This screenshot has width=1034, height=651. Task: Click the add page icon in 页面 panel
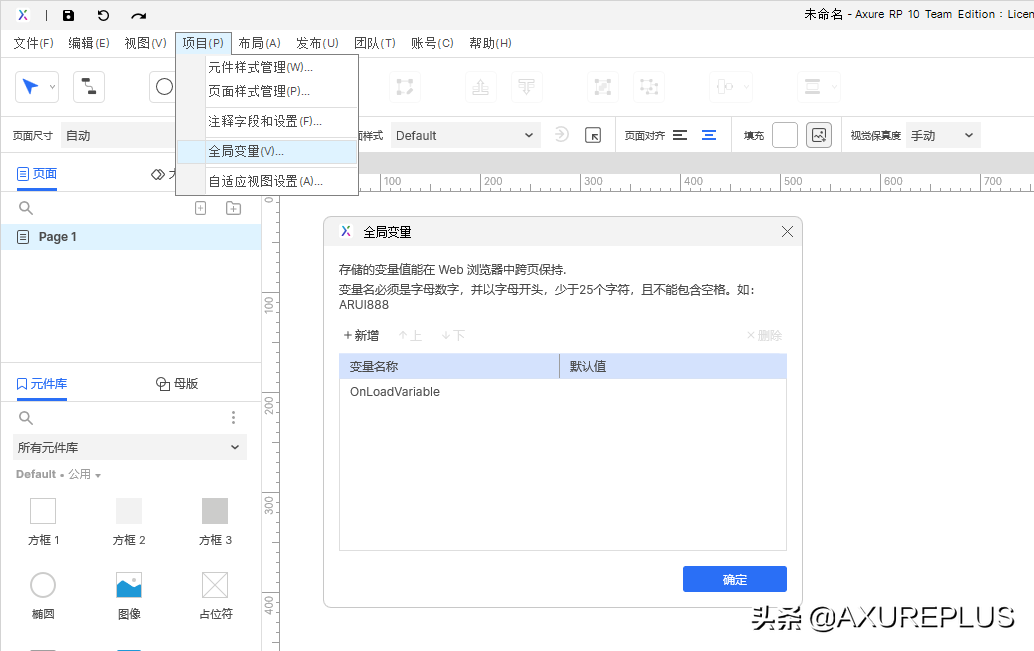200,208
